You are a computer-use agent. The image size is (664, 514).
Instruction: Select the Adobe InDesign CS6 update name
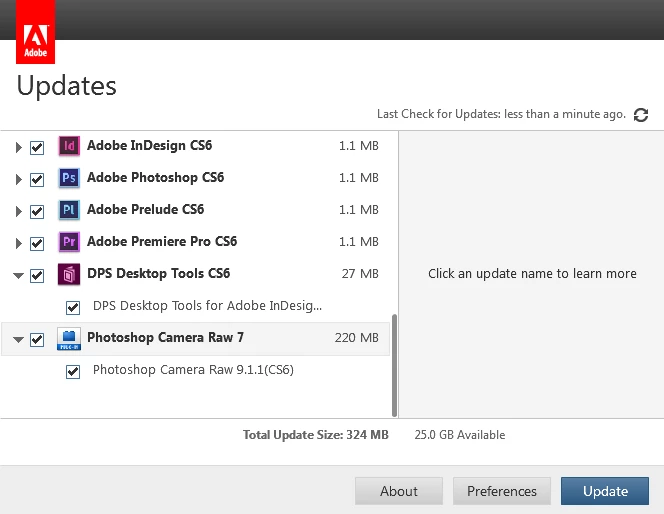coord(149,146)
